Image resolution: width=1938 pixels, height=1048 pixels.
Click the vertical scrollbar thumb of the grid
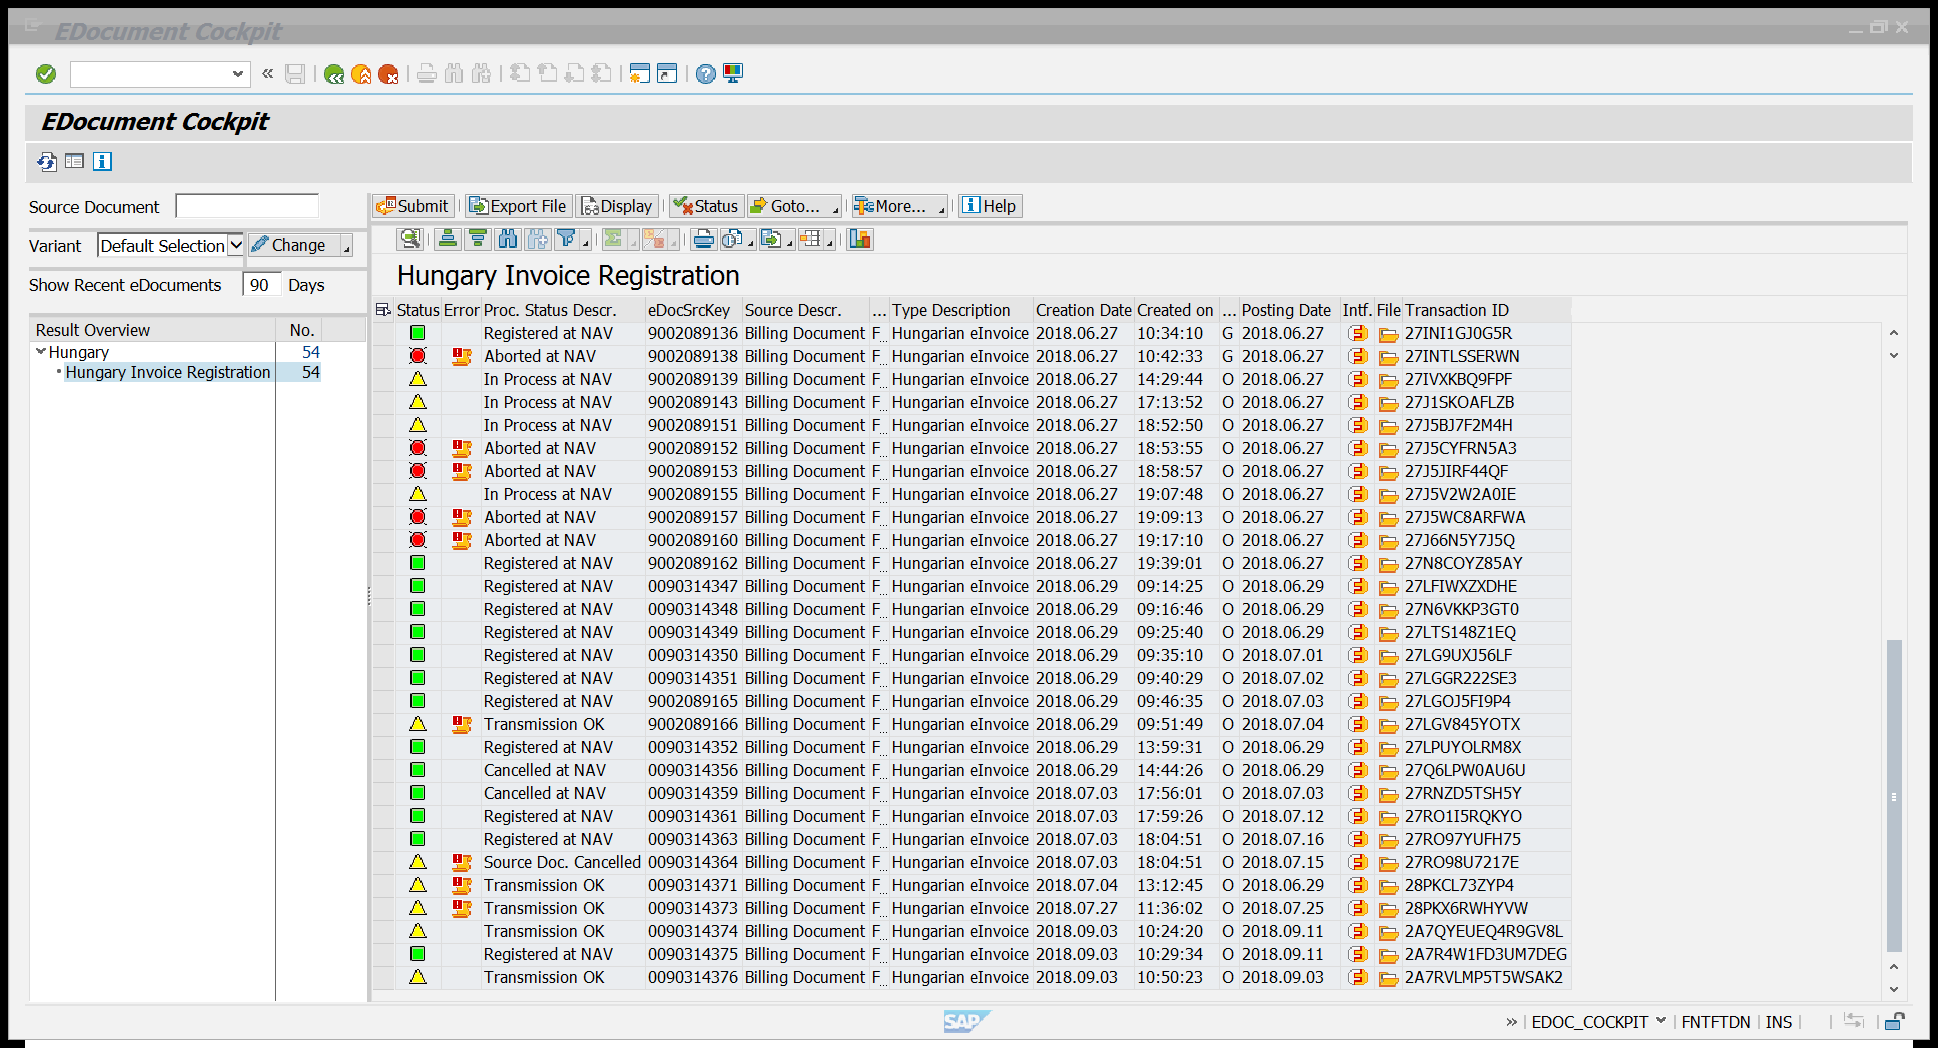tap(1894, 796)
